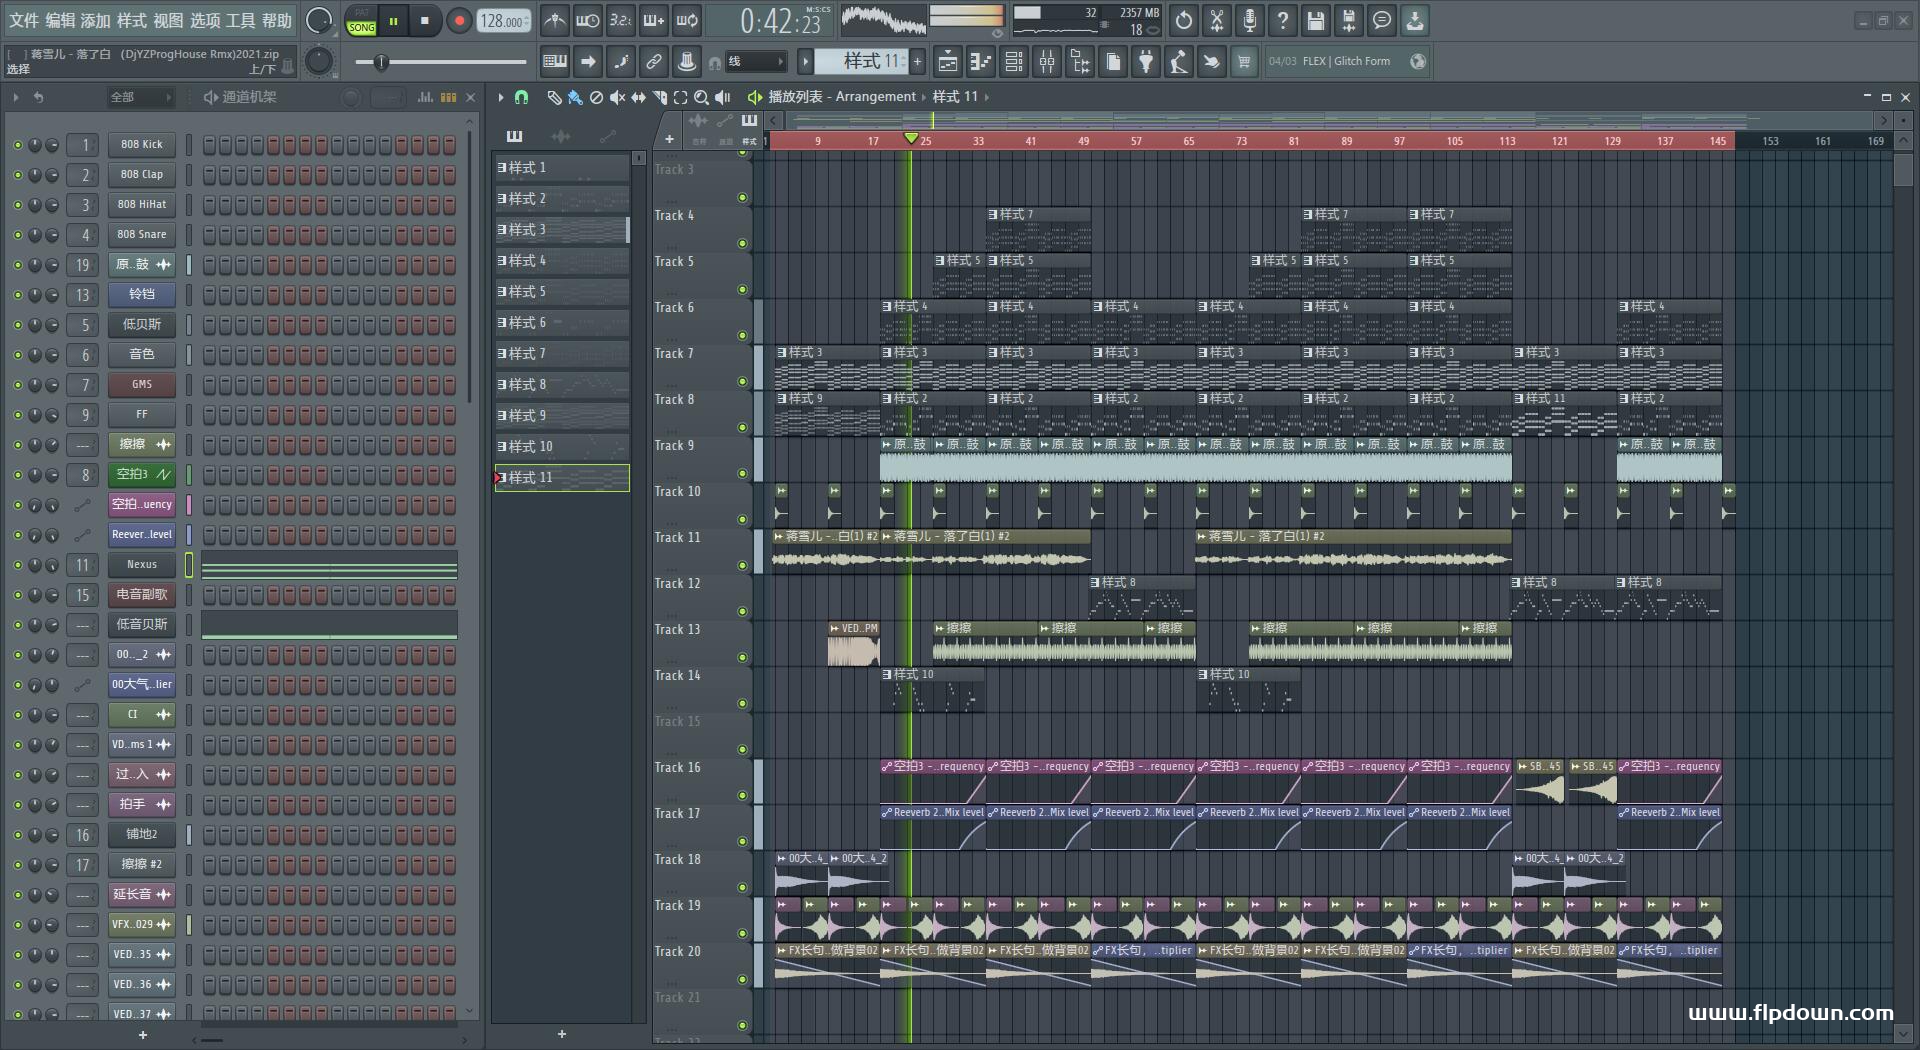This screenshot has height=1050, width=1920.
Task: Select 样式 6 in the pattern picker
Action: (x=562, y=323)
